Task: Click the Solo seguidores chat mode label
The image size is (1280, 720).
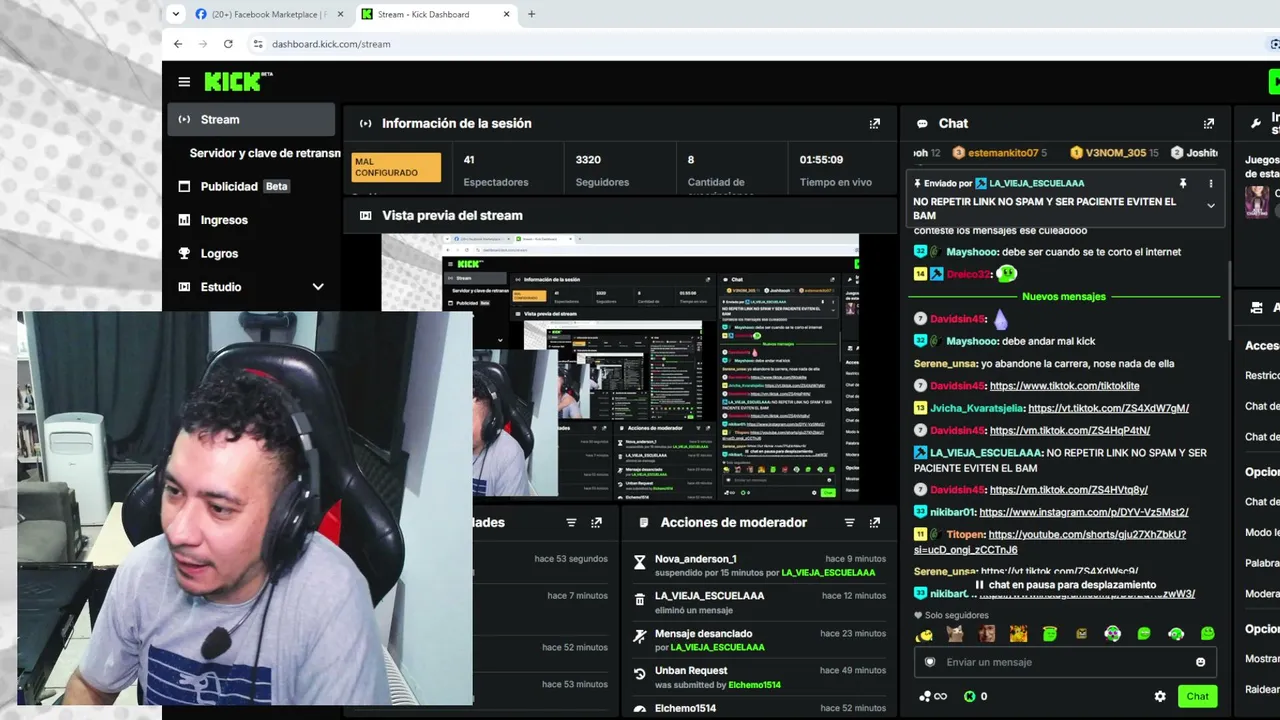Action: (951, 615)
